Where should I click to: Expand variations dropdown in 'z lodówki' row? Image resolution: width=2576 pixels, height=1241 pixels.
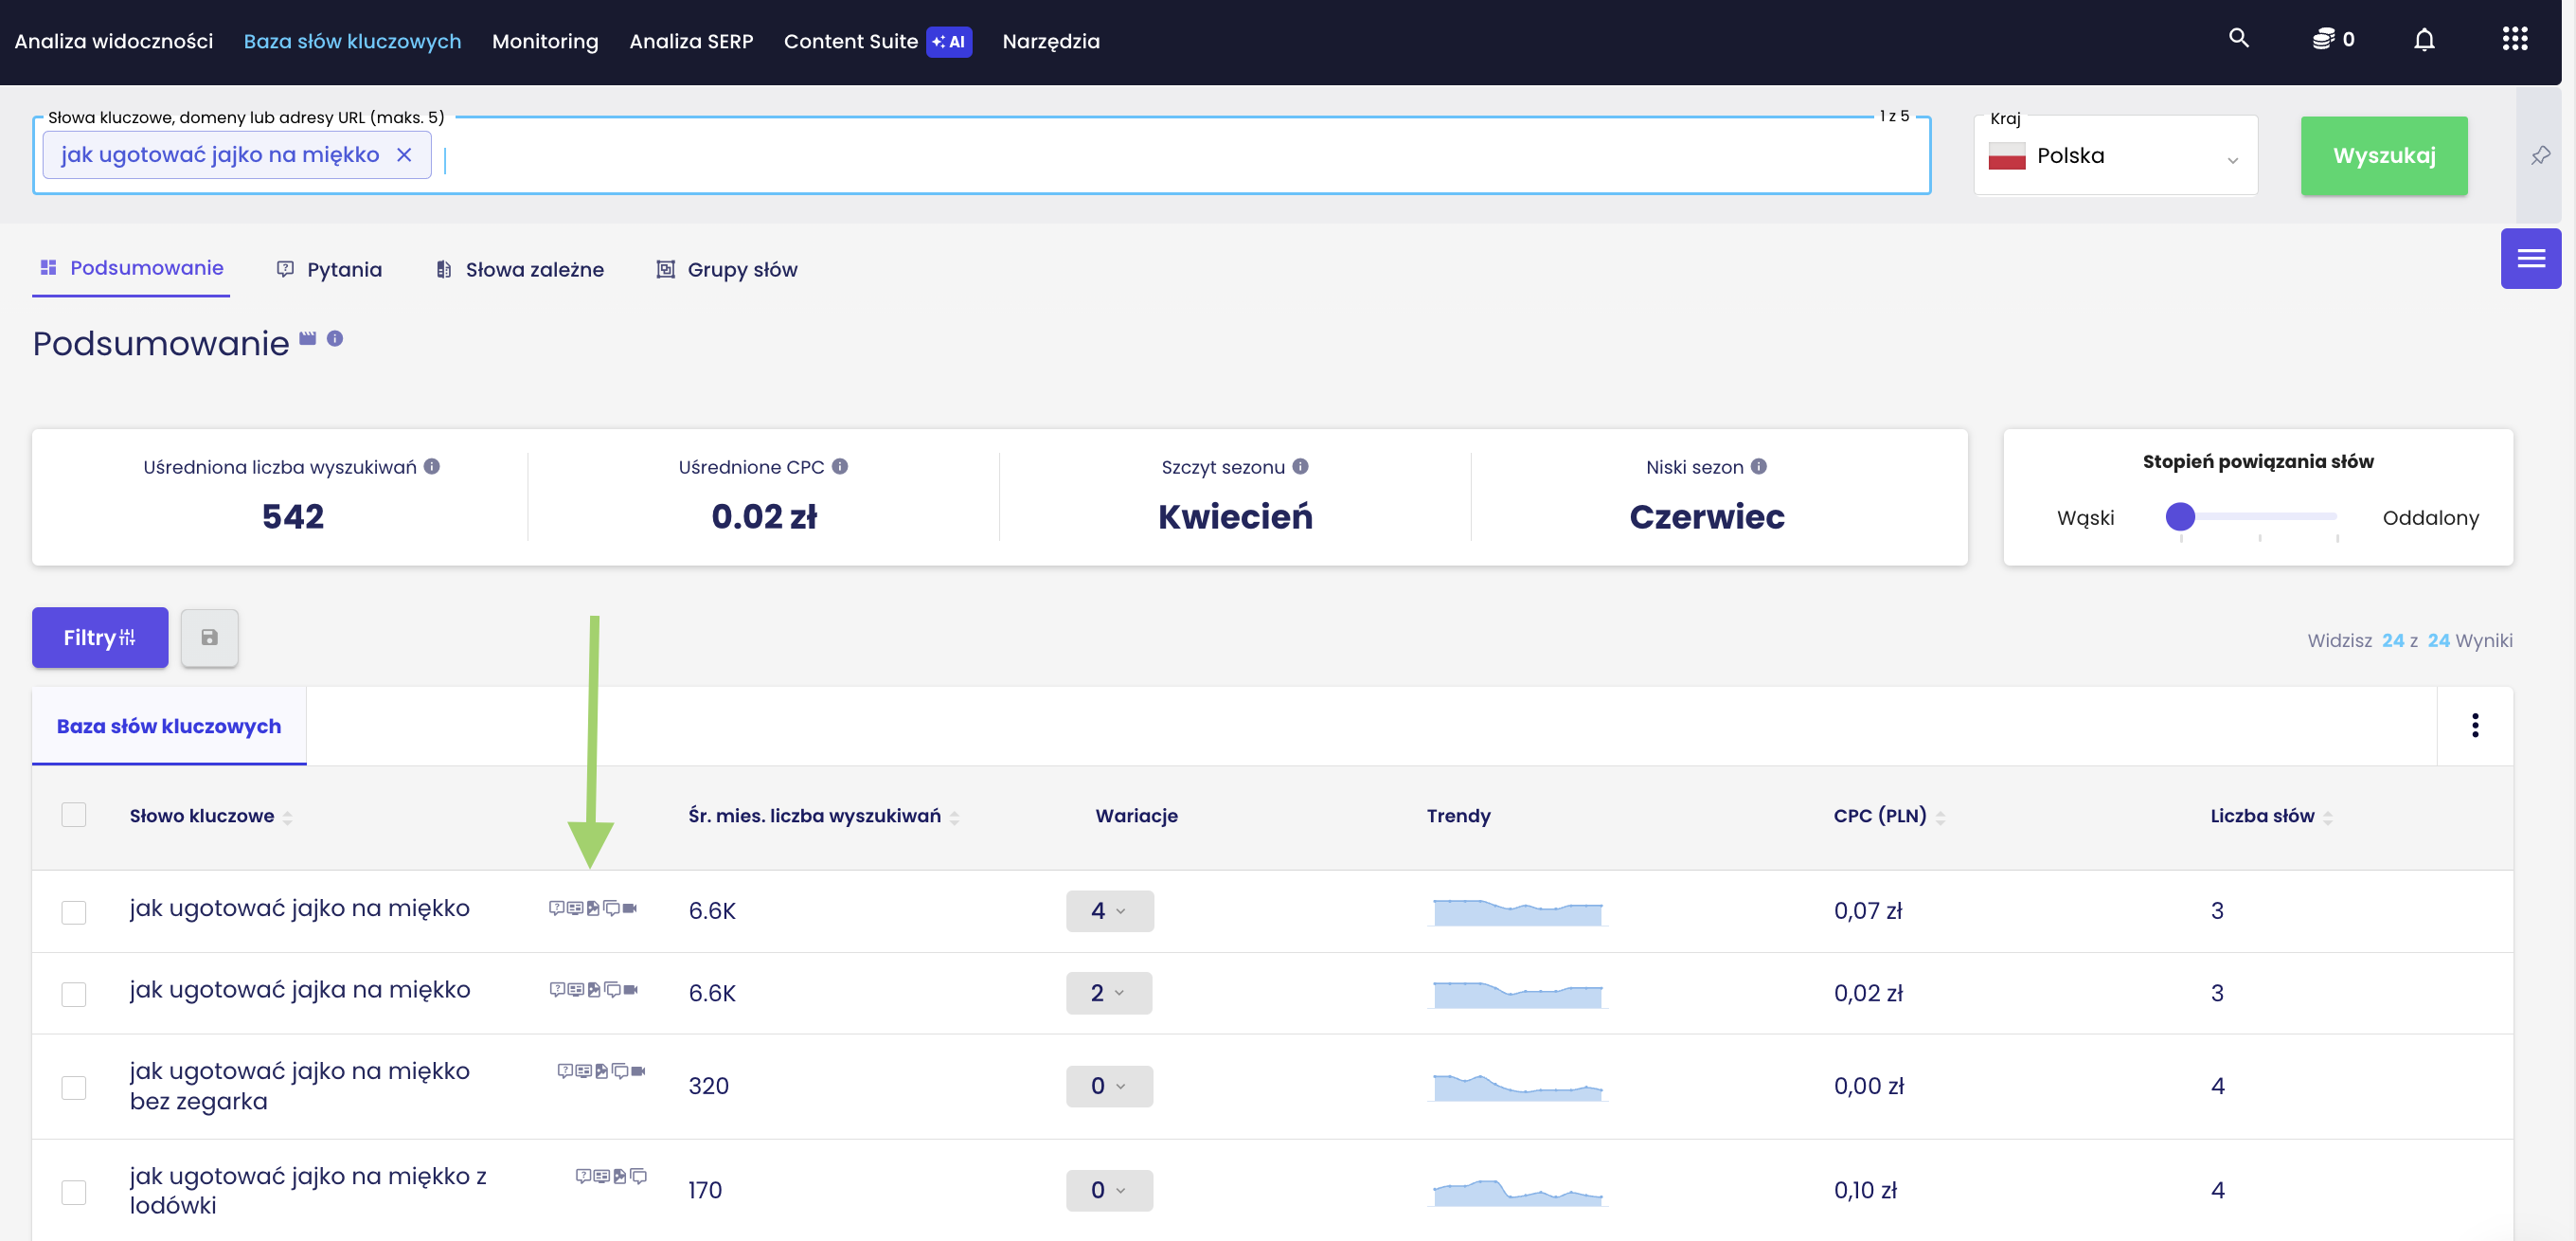[x=1109, y=1190]
